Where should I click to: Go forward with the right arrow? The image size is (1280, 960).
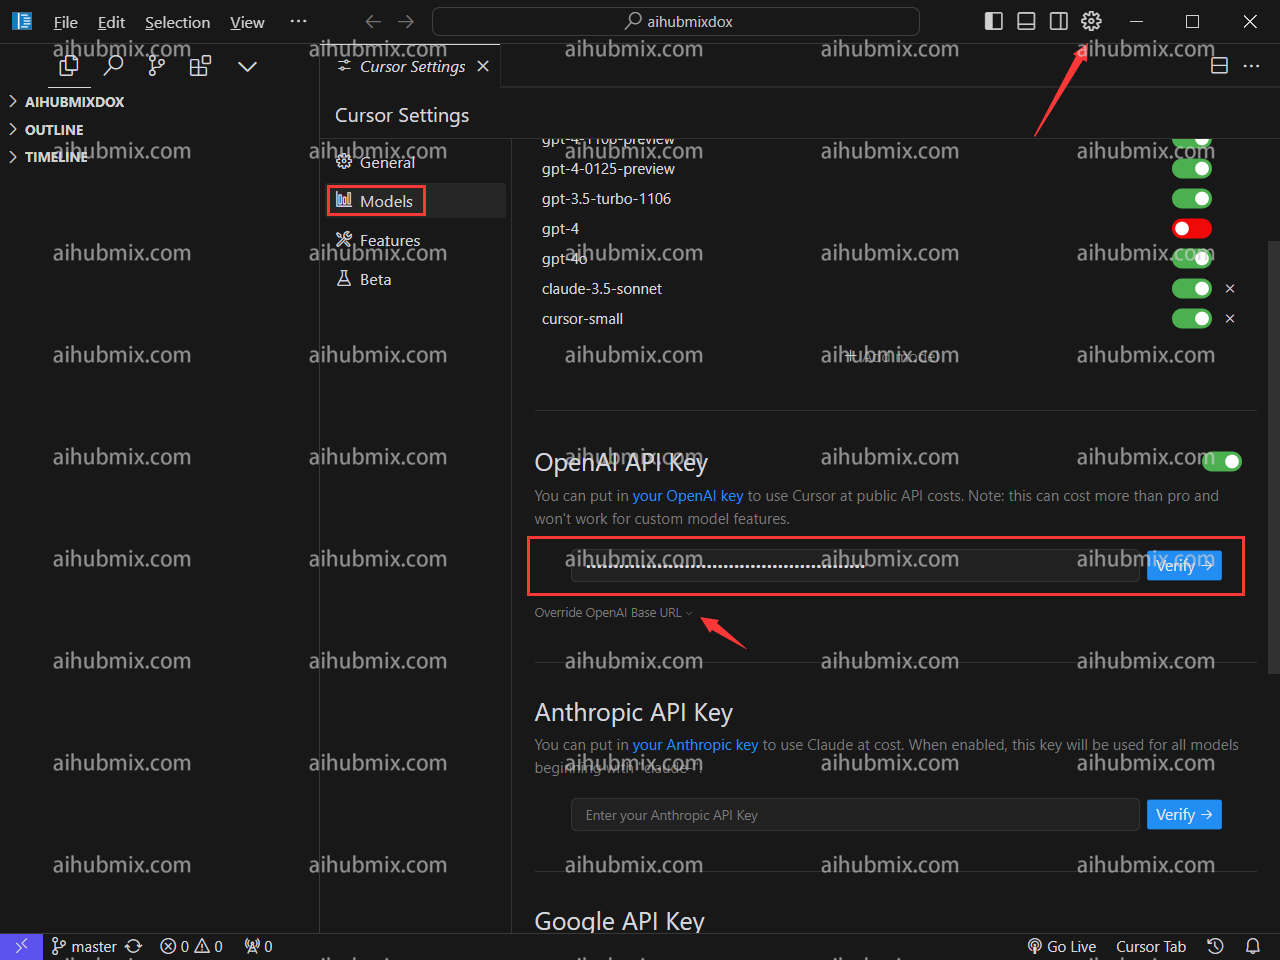coord(405,21)
